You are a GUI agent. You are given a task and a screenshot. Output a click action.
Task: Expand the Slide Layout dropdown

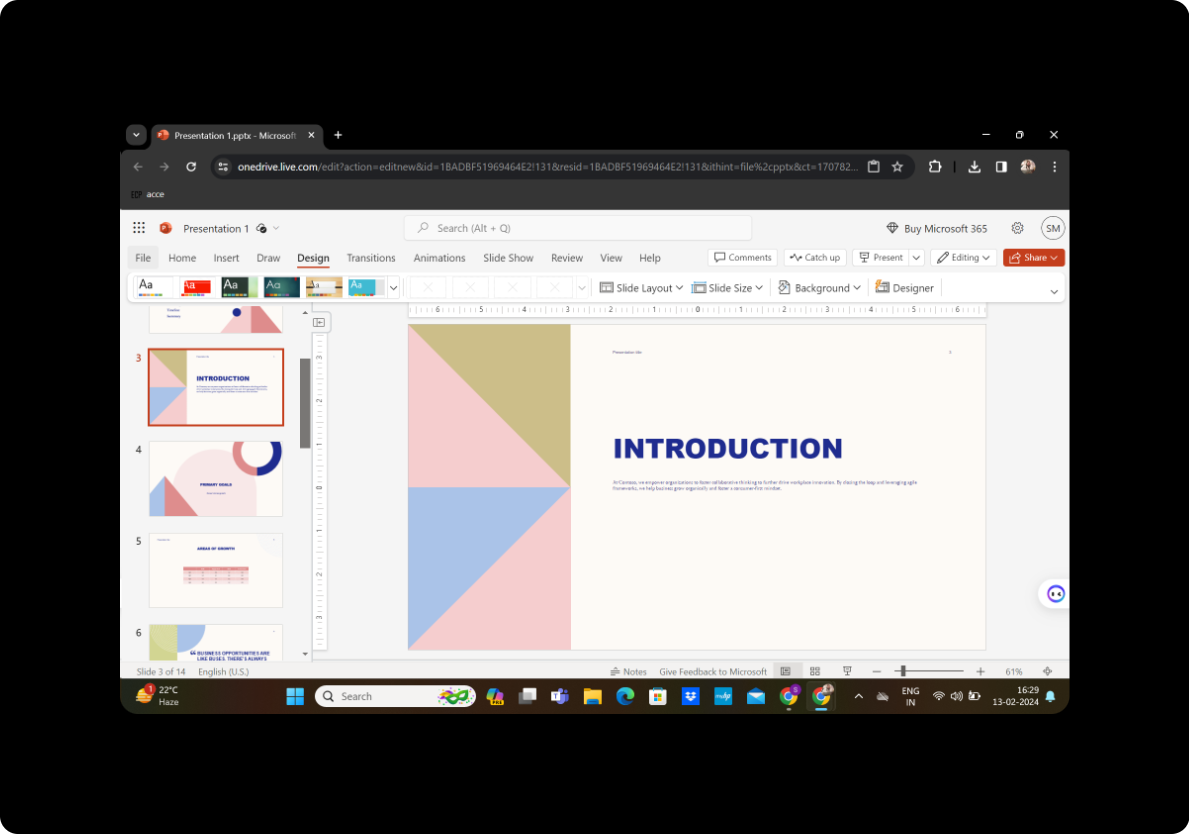(641, 288)
